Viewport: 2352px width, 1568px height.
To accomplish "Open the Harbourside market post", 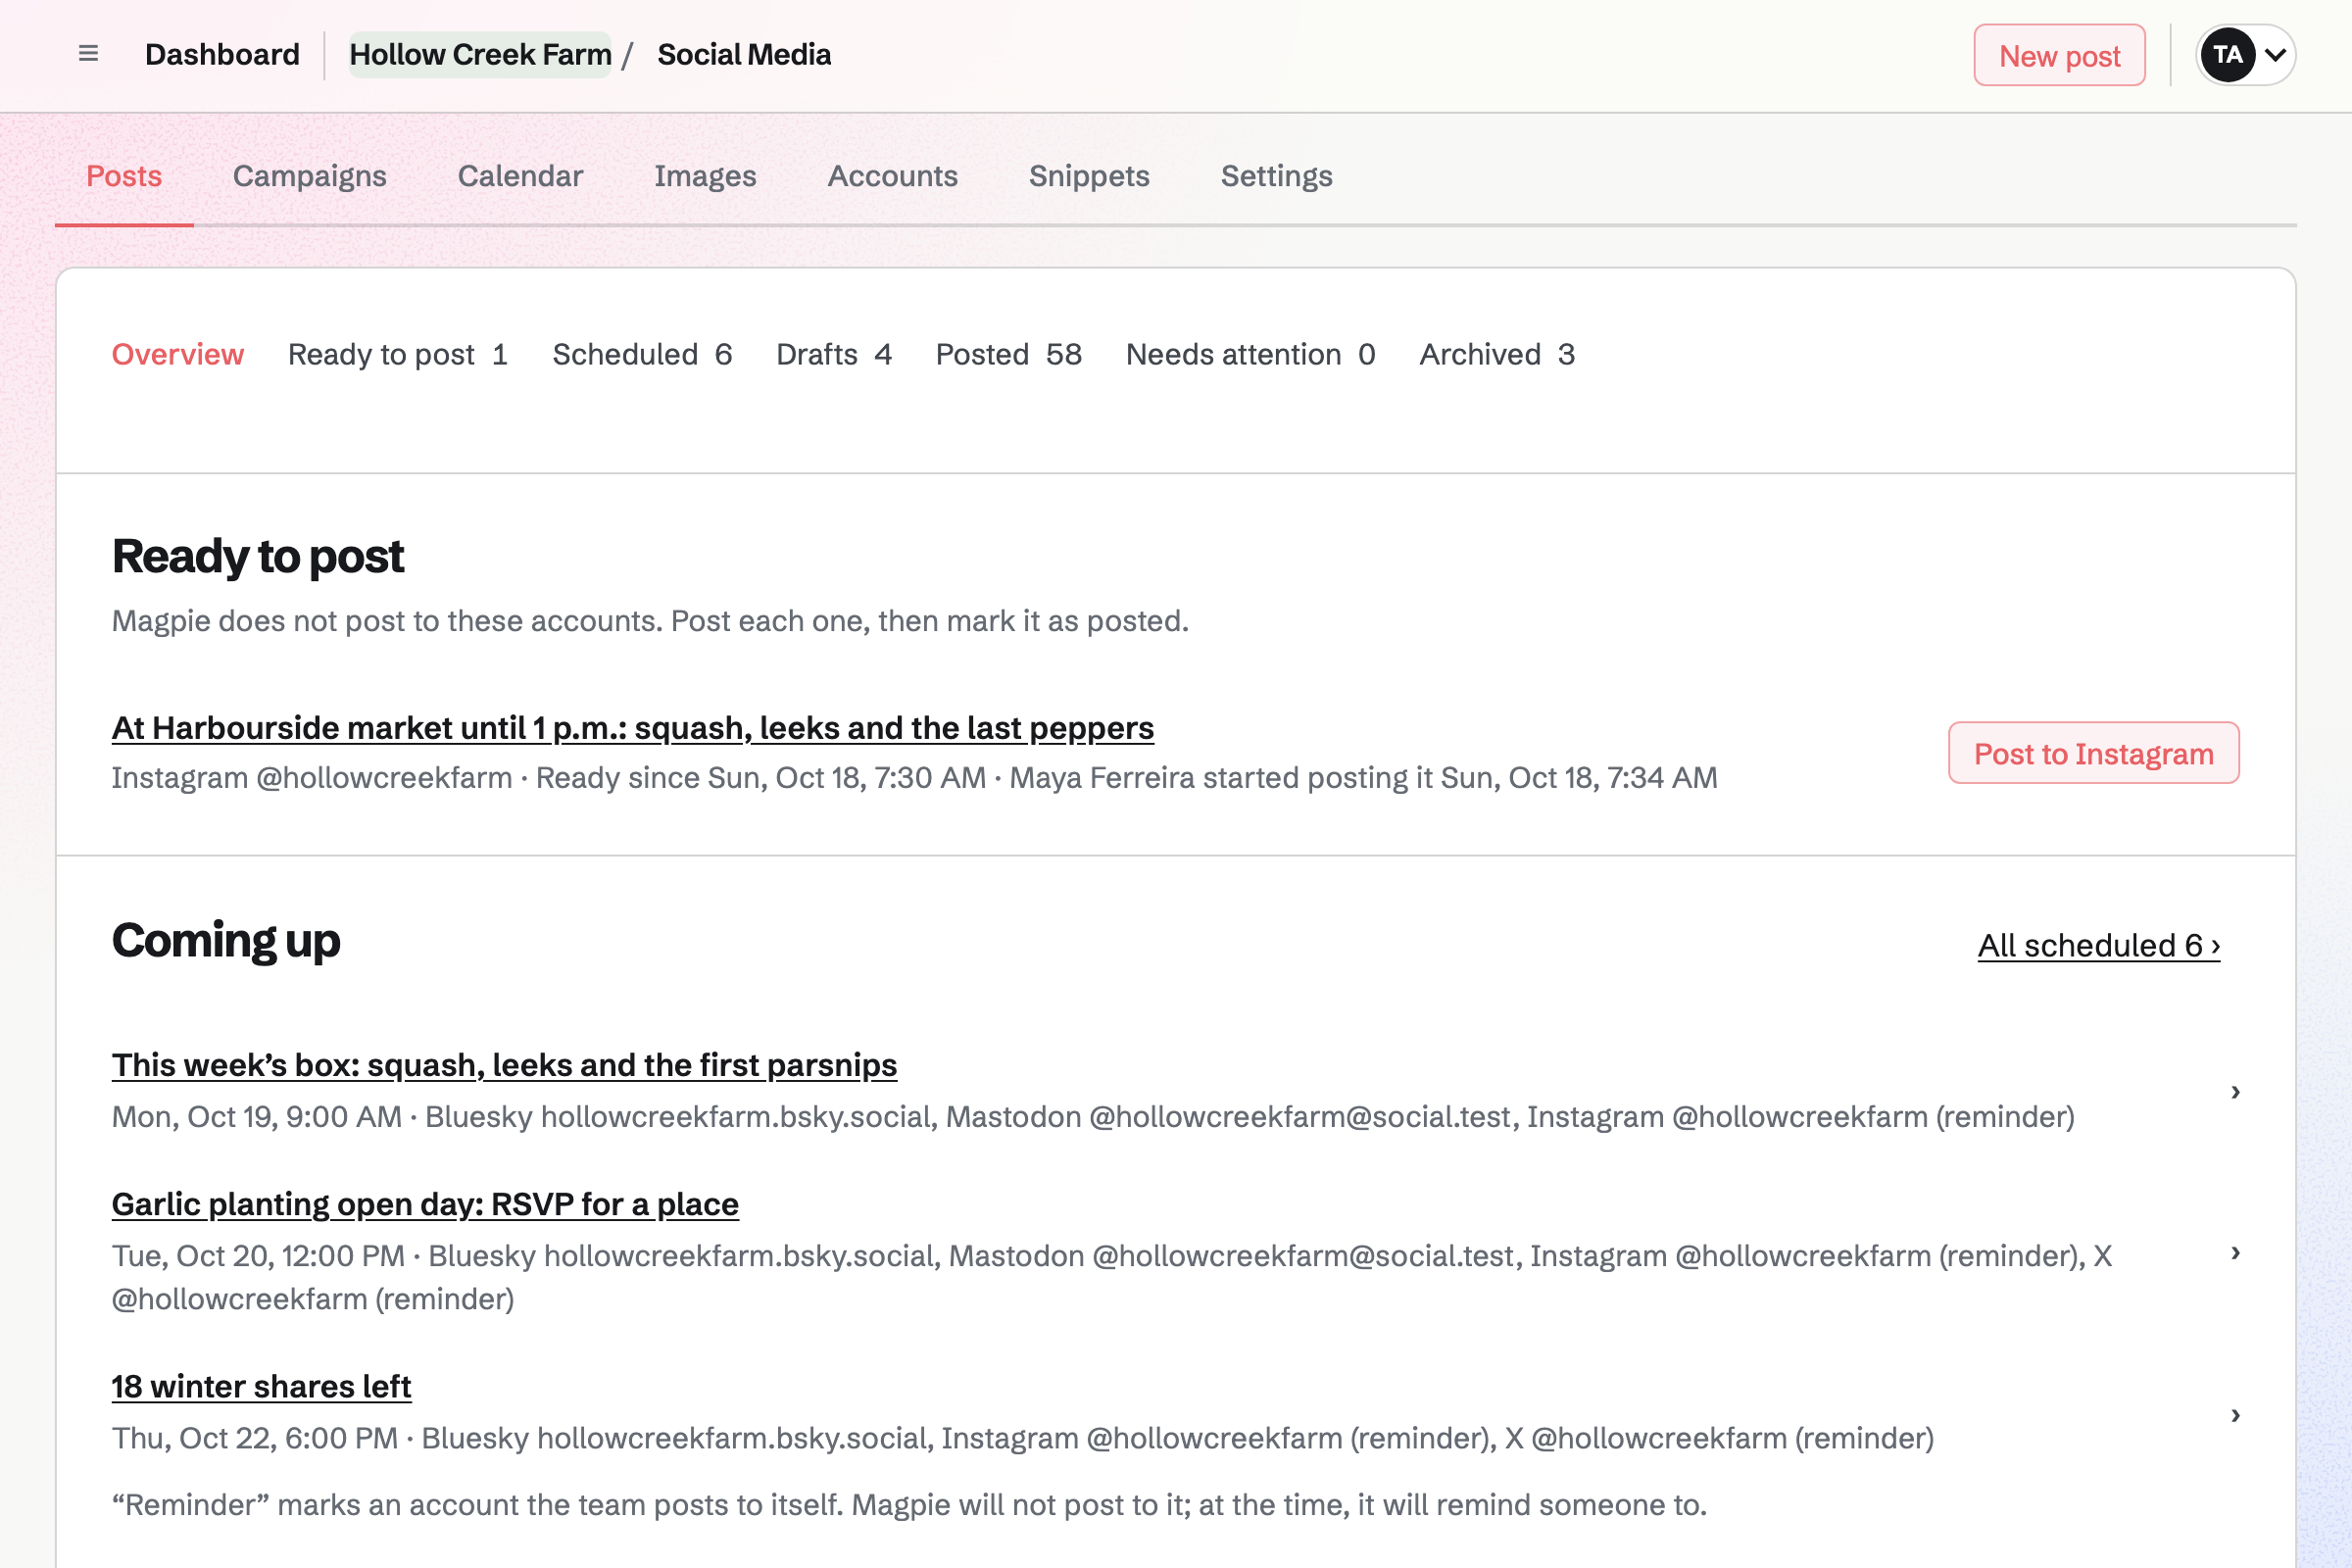I will [633, 728].
